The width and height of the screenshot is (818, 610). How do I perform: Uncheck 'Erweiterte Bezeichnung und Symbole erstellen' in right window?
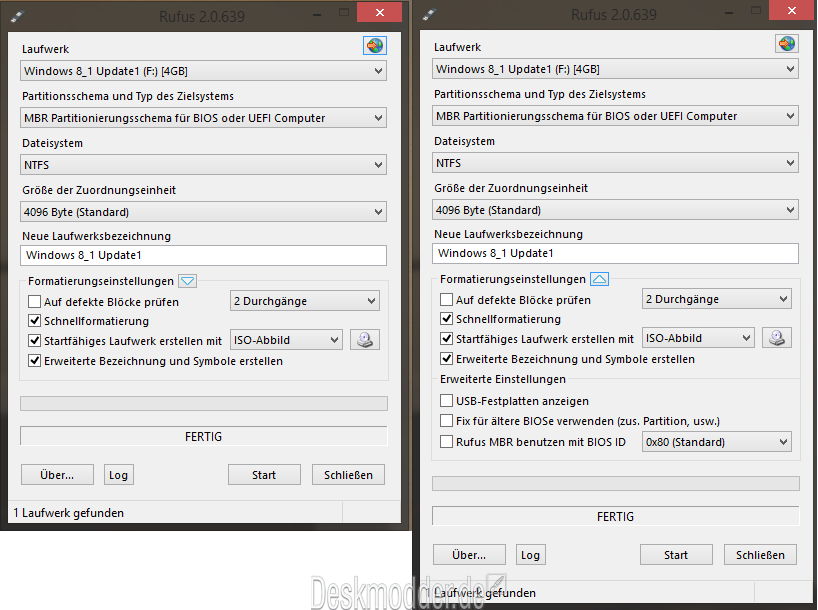click(447, 358)
